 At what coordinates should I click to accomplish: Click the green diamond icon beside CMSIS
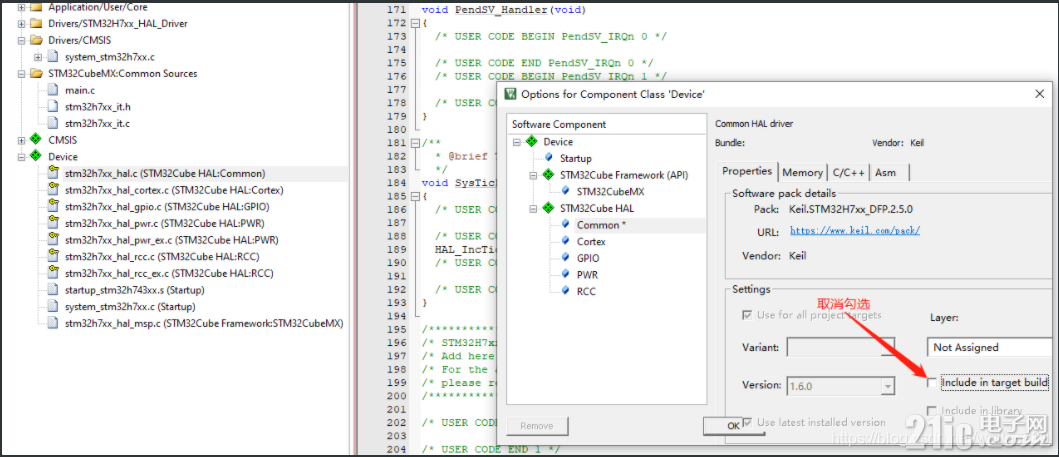click(36, 140)
